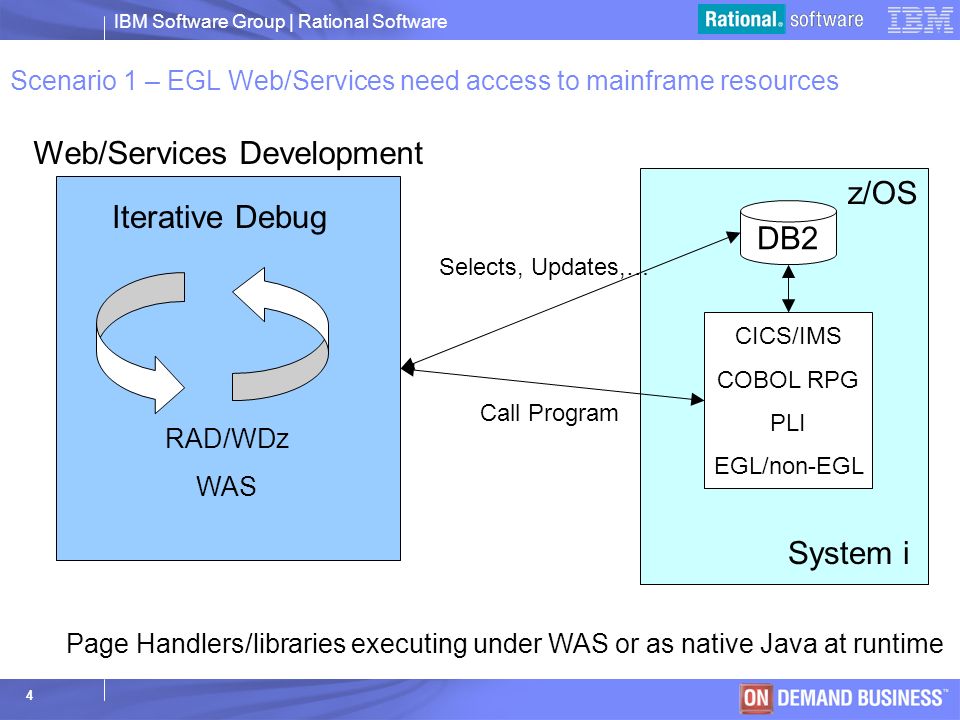Click the 'PLI' text
960x720 pixels.
(x=787, y=422)
